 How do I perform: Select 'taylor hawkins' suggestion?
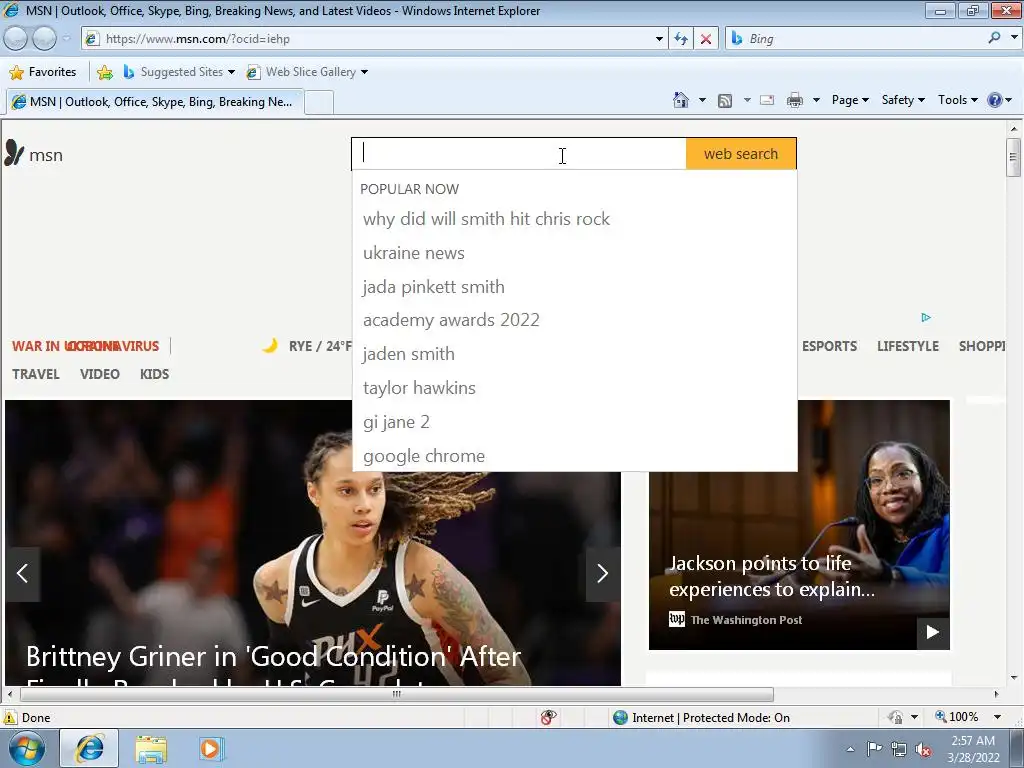click(419, 388)
